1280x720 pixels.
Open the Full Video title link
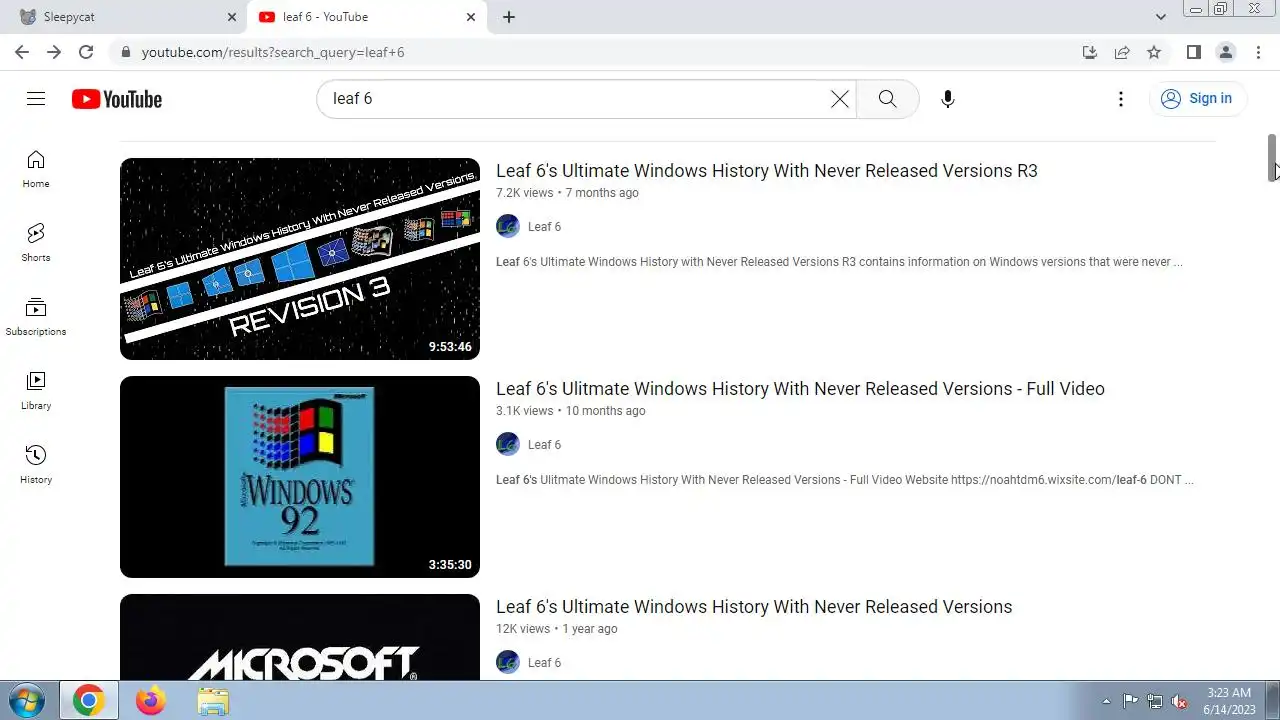(800, 389)
